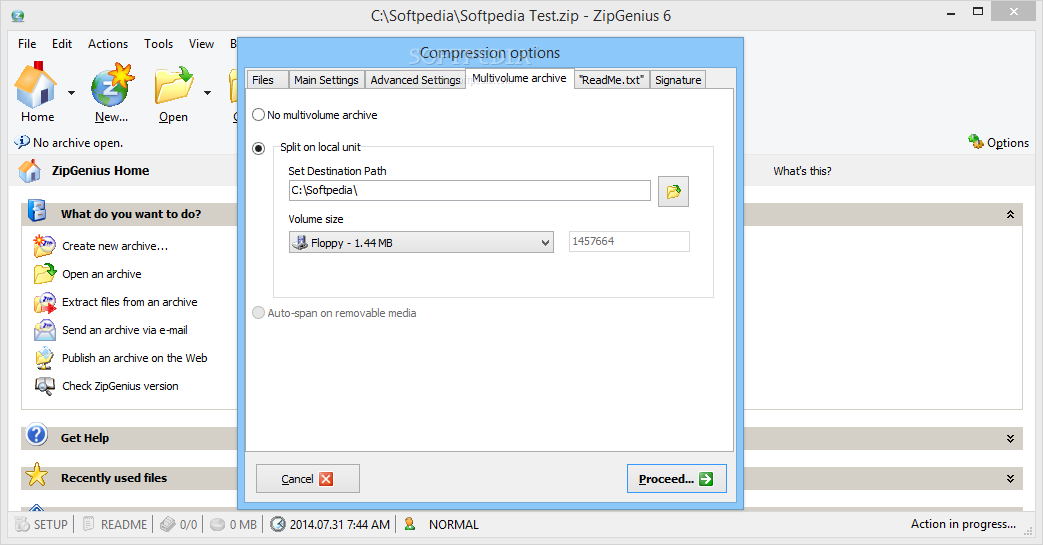Open the Tools menu

click(x=158, y=43)
